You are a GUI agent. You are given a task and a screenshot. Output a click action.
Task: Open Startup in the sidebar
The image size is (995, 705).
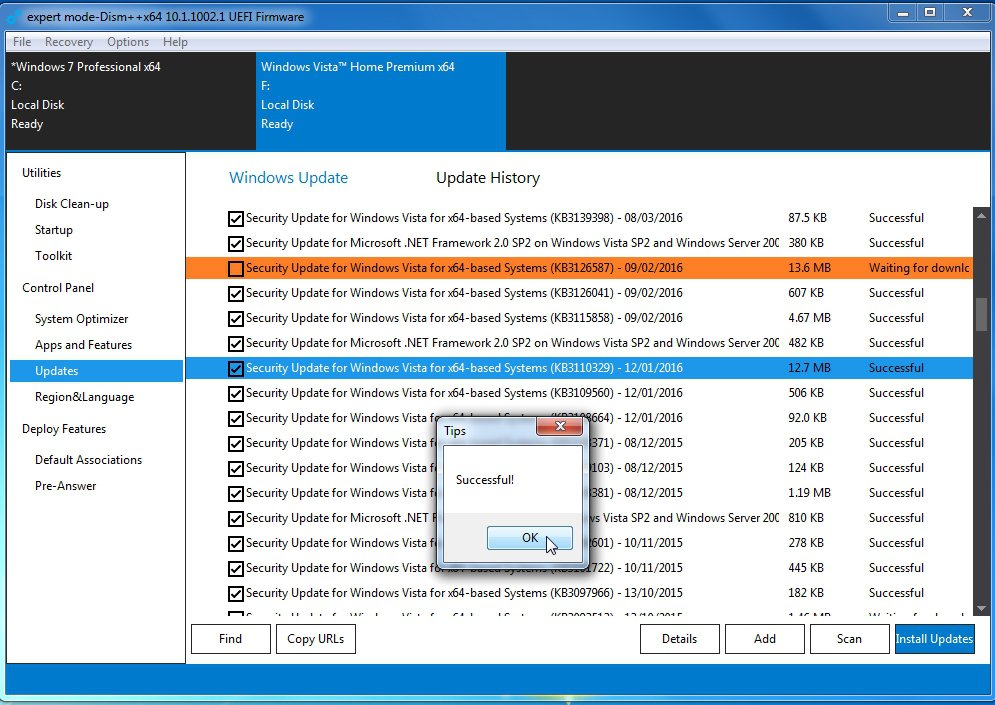54,230
